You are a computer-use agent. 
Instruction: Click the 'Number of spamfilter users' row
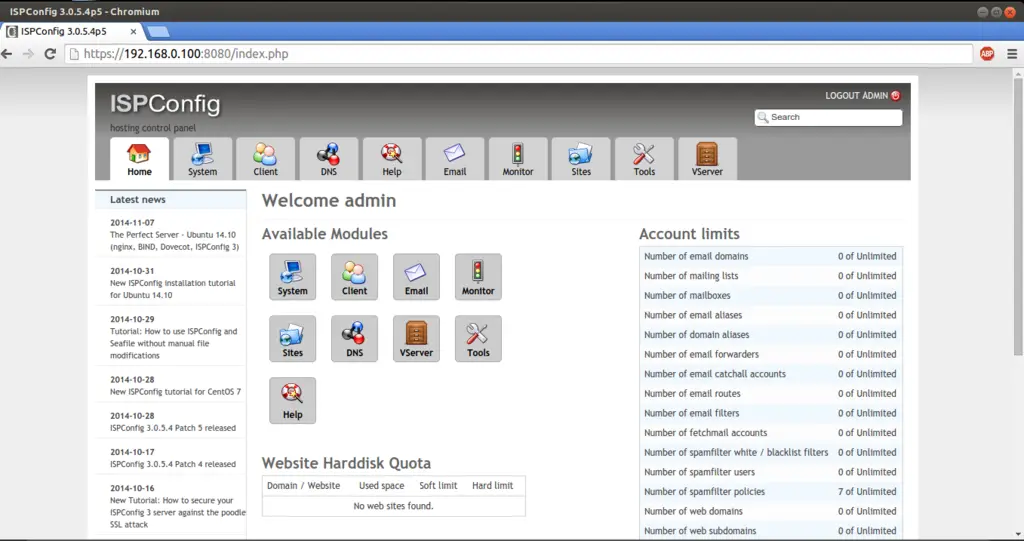tap(771, 472)
